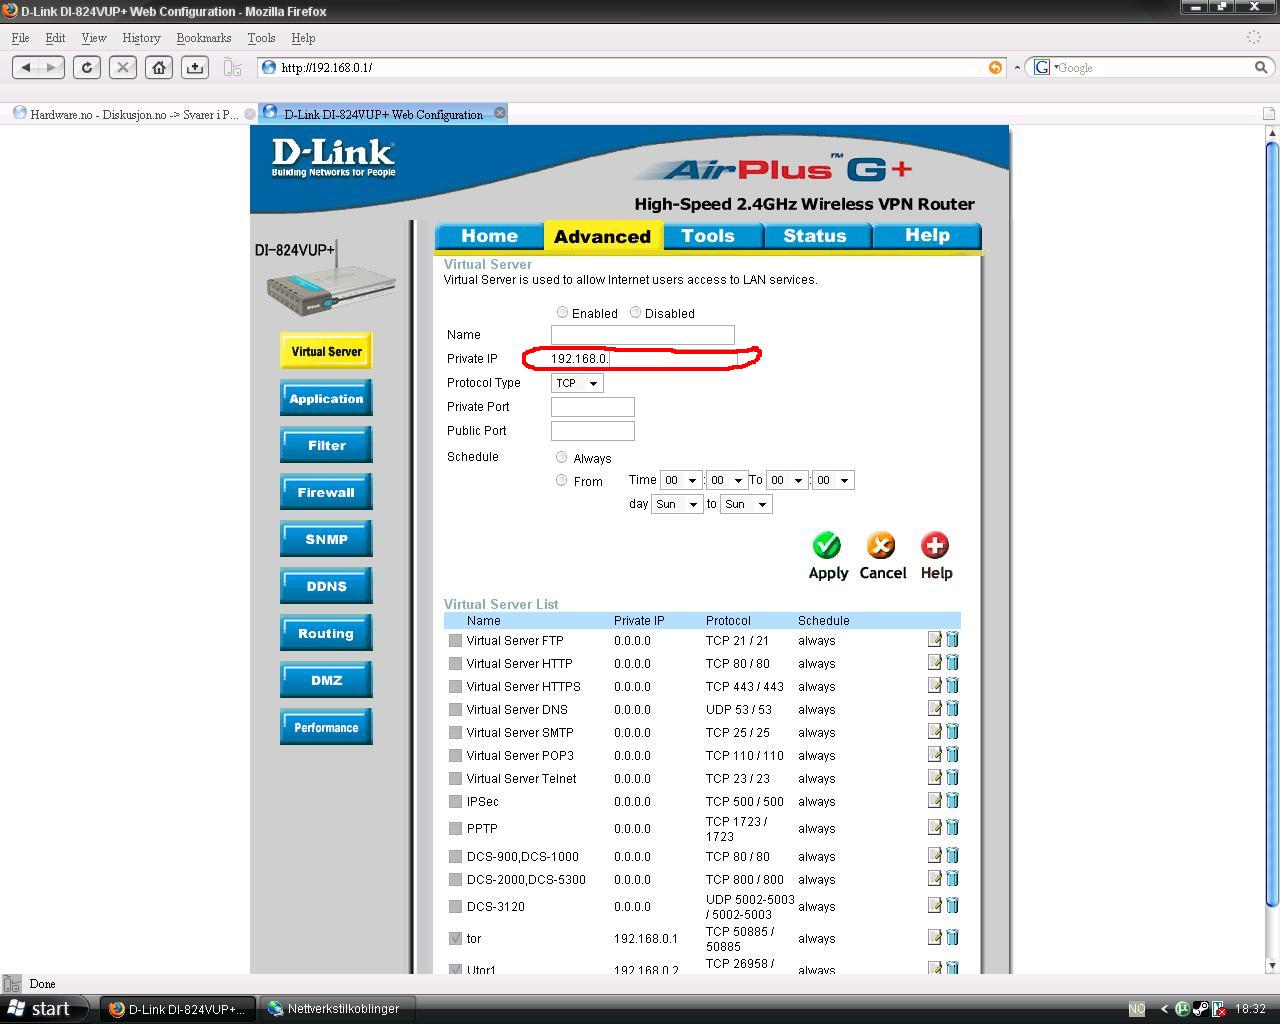
Task: Edit the IPSec entry
Action: (935, 800)
